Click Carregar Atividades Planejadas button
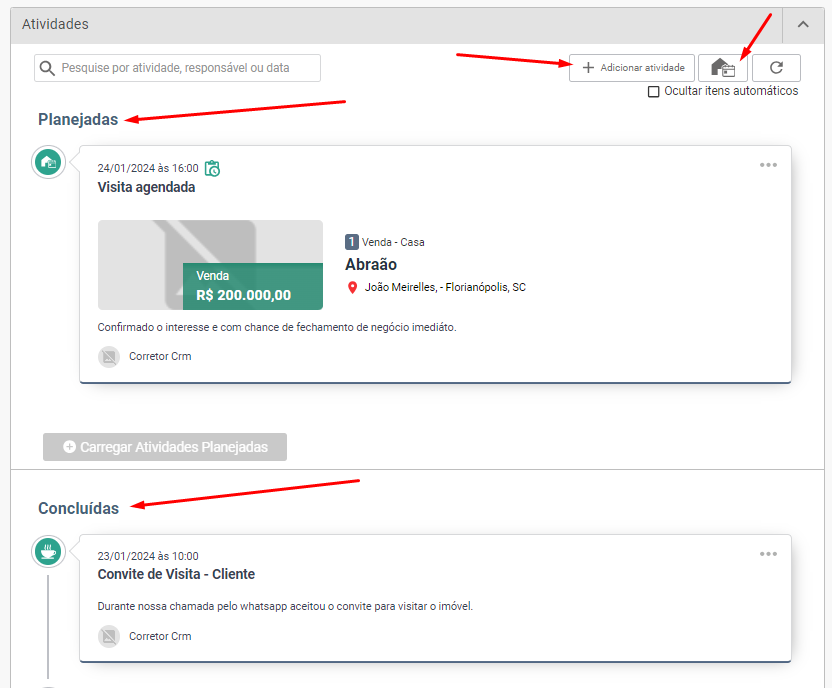This screenshot has height=688, width=832. point(165,447)
